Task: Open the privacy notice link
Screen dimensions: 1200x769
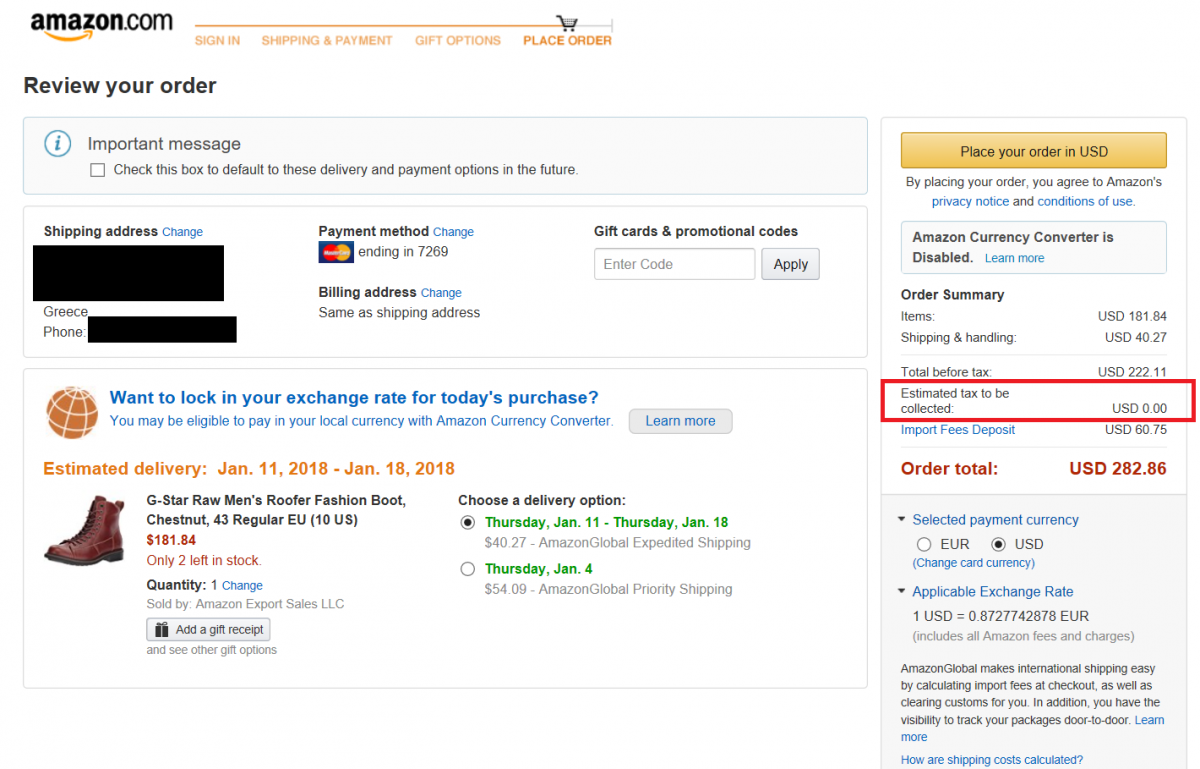Action: tap(970, 201)
